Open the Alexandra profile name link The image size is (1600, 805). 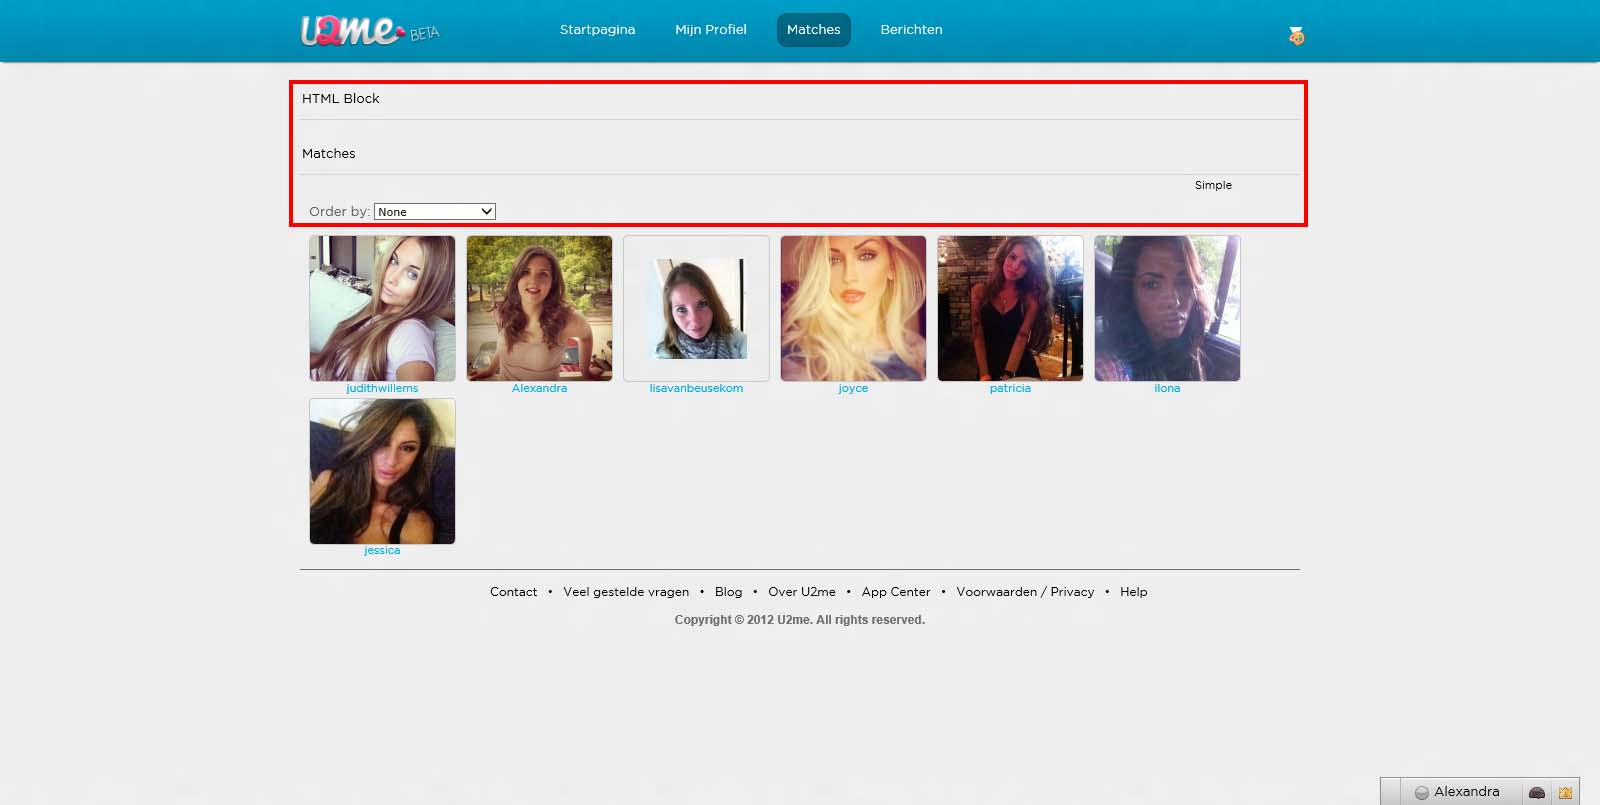[539, 388]
